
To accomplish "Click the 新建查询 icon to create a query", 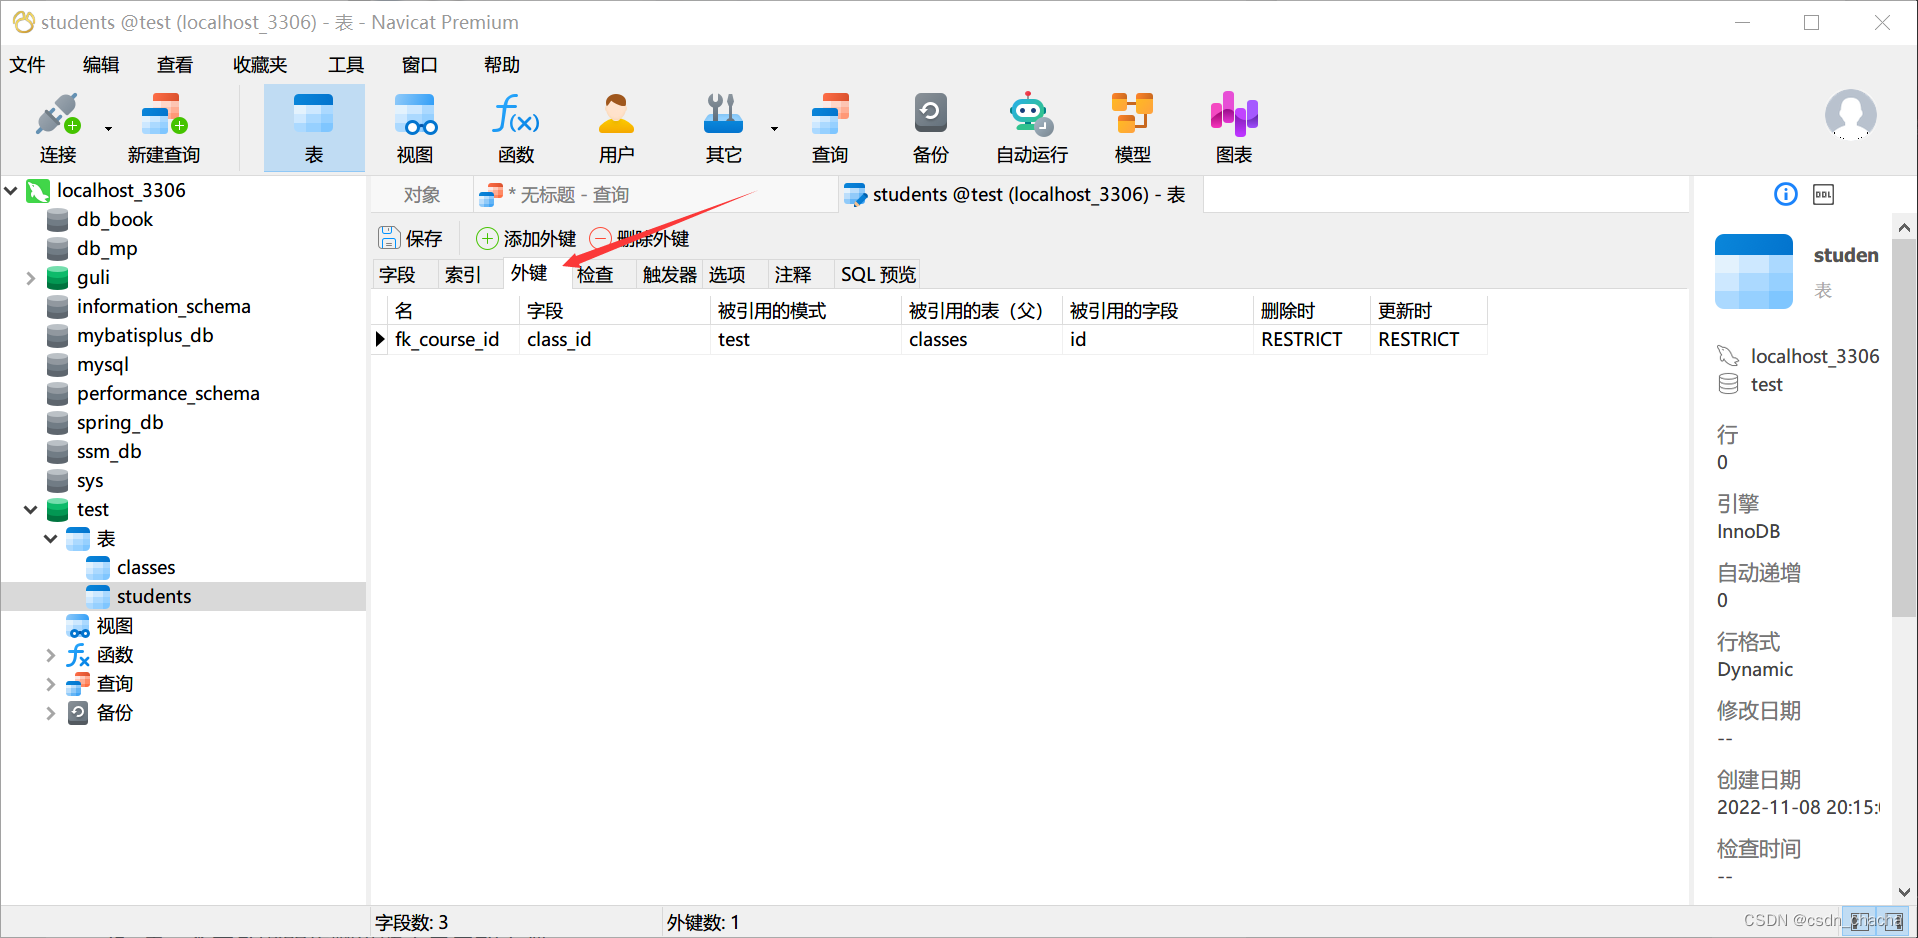I will point(162,125).
